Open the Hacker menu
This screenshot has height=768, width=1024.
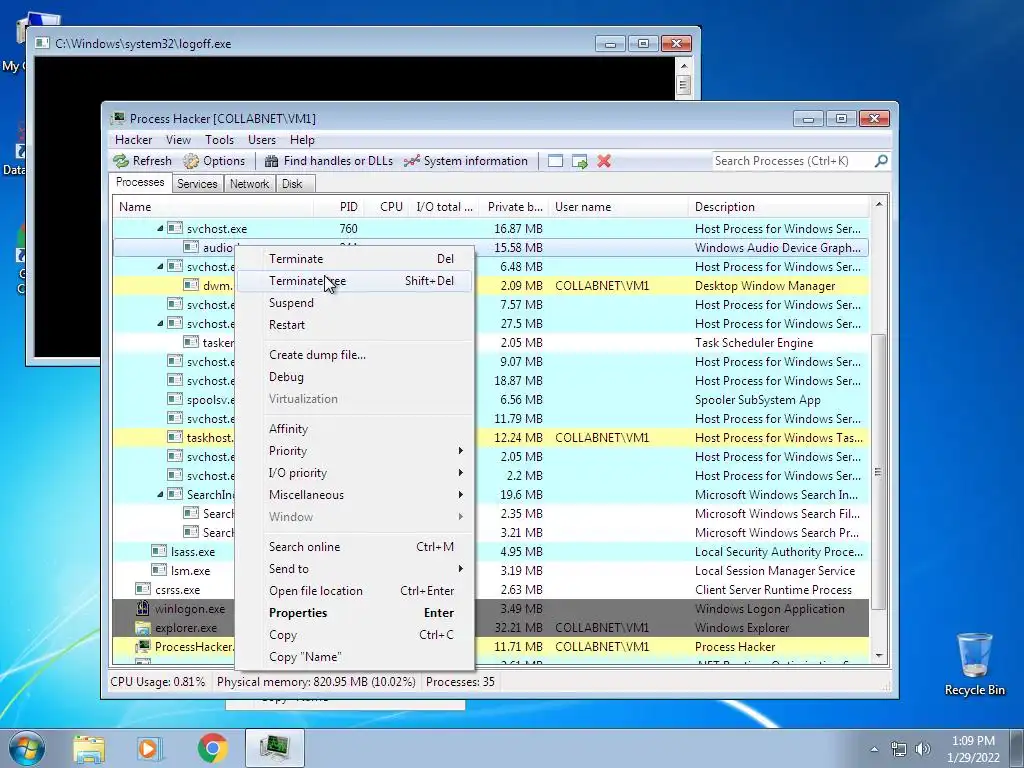tap(133, 140)
